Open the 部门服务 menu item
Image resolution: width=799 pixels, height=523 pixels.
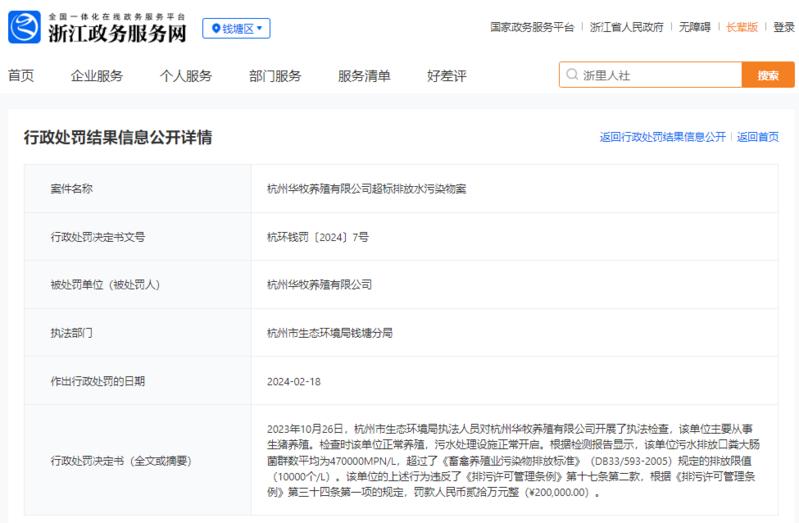pos(275,76)
